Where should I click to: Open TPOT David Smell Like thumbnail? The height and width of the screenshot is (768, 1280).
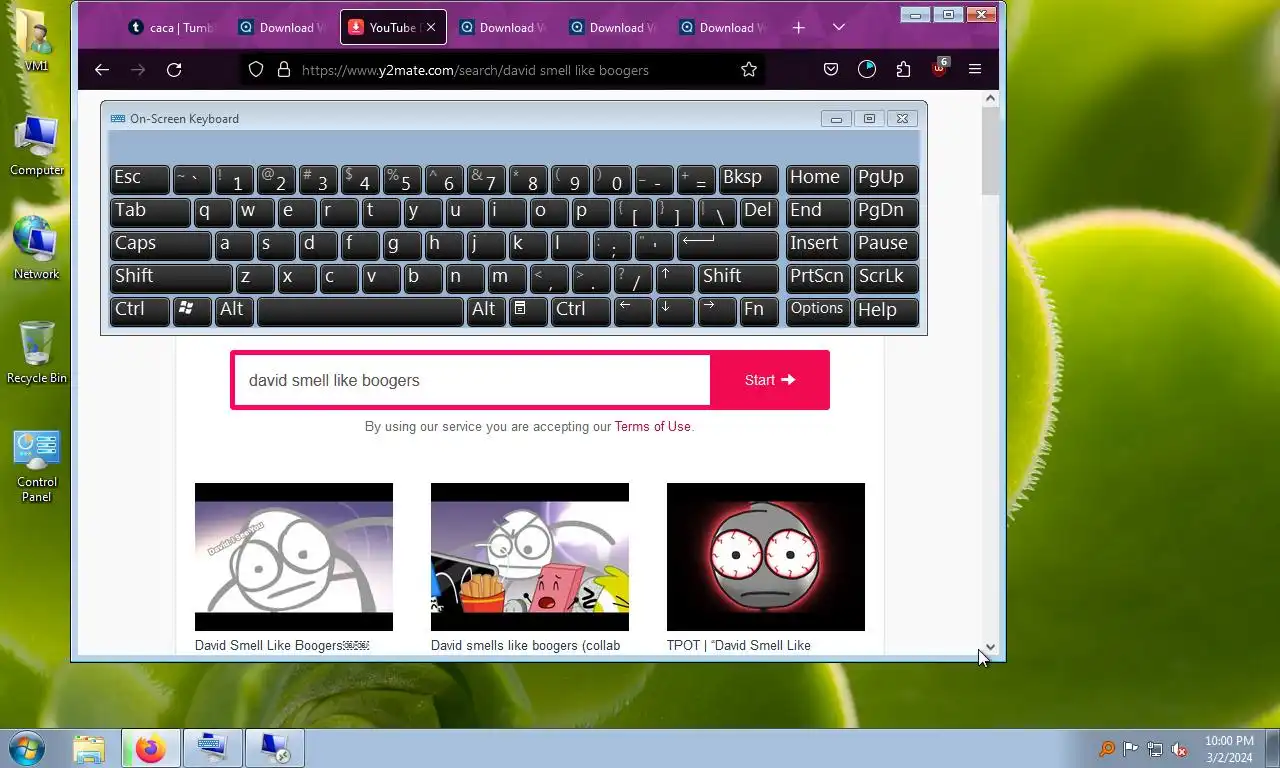[x=766, y=557]
